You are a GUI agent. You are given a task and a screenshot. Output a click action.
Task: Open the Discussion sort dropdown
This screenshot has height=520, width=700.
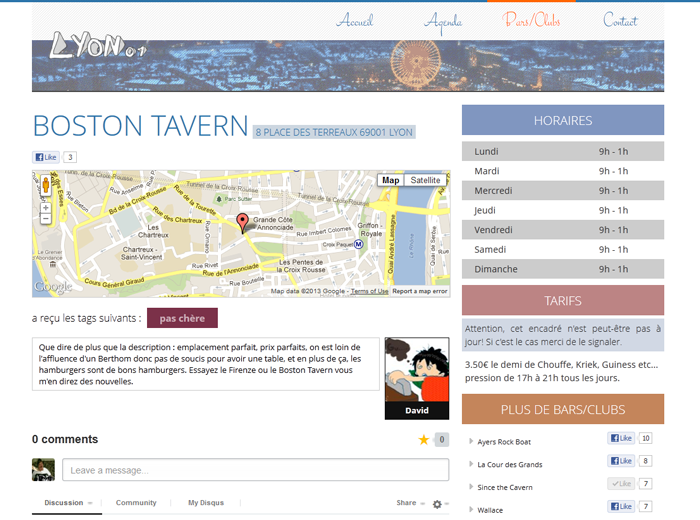click(x=68, y=503)
